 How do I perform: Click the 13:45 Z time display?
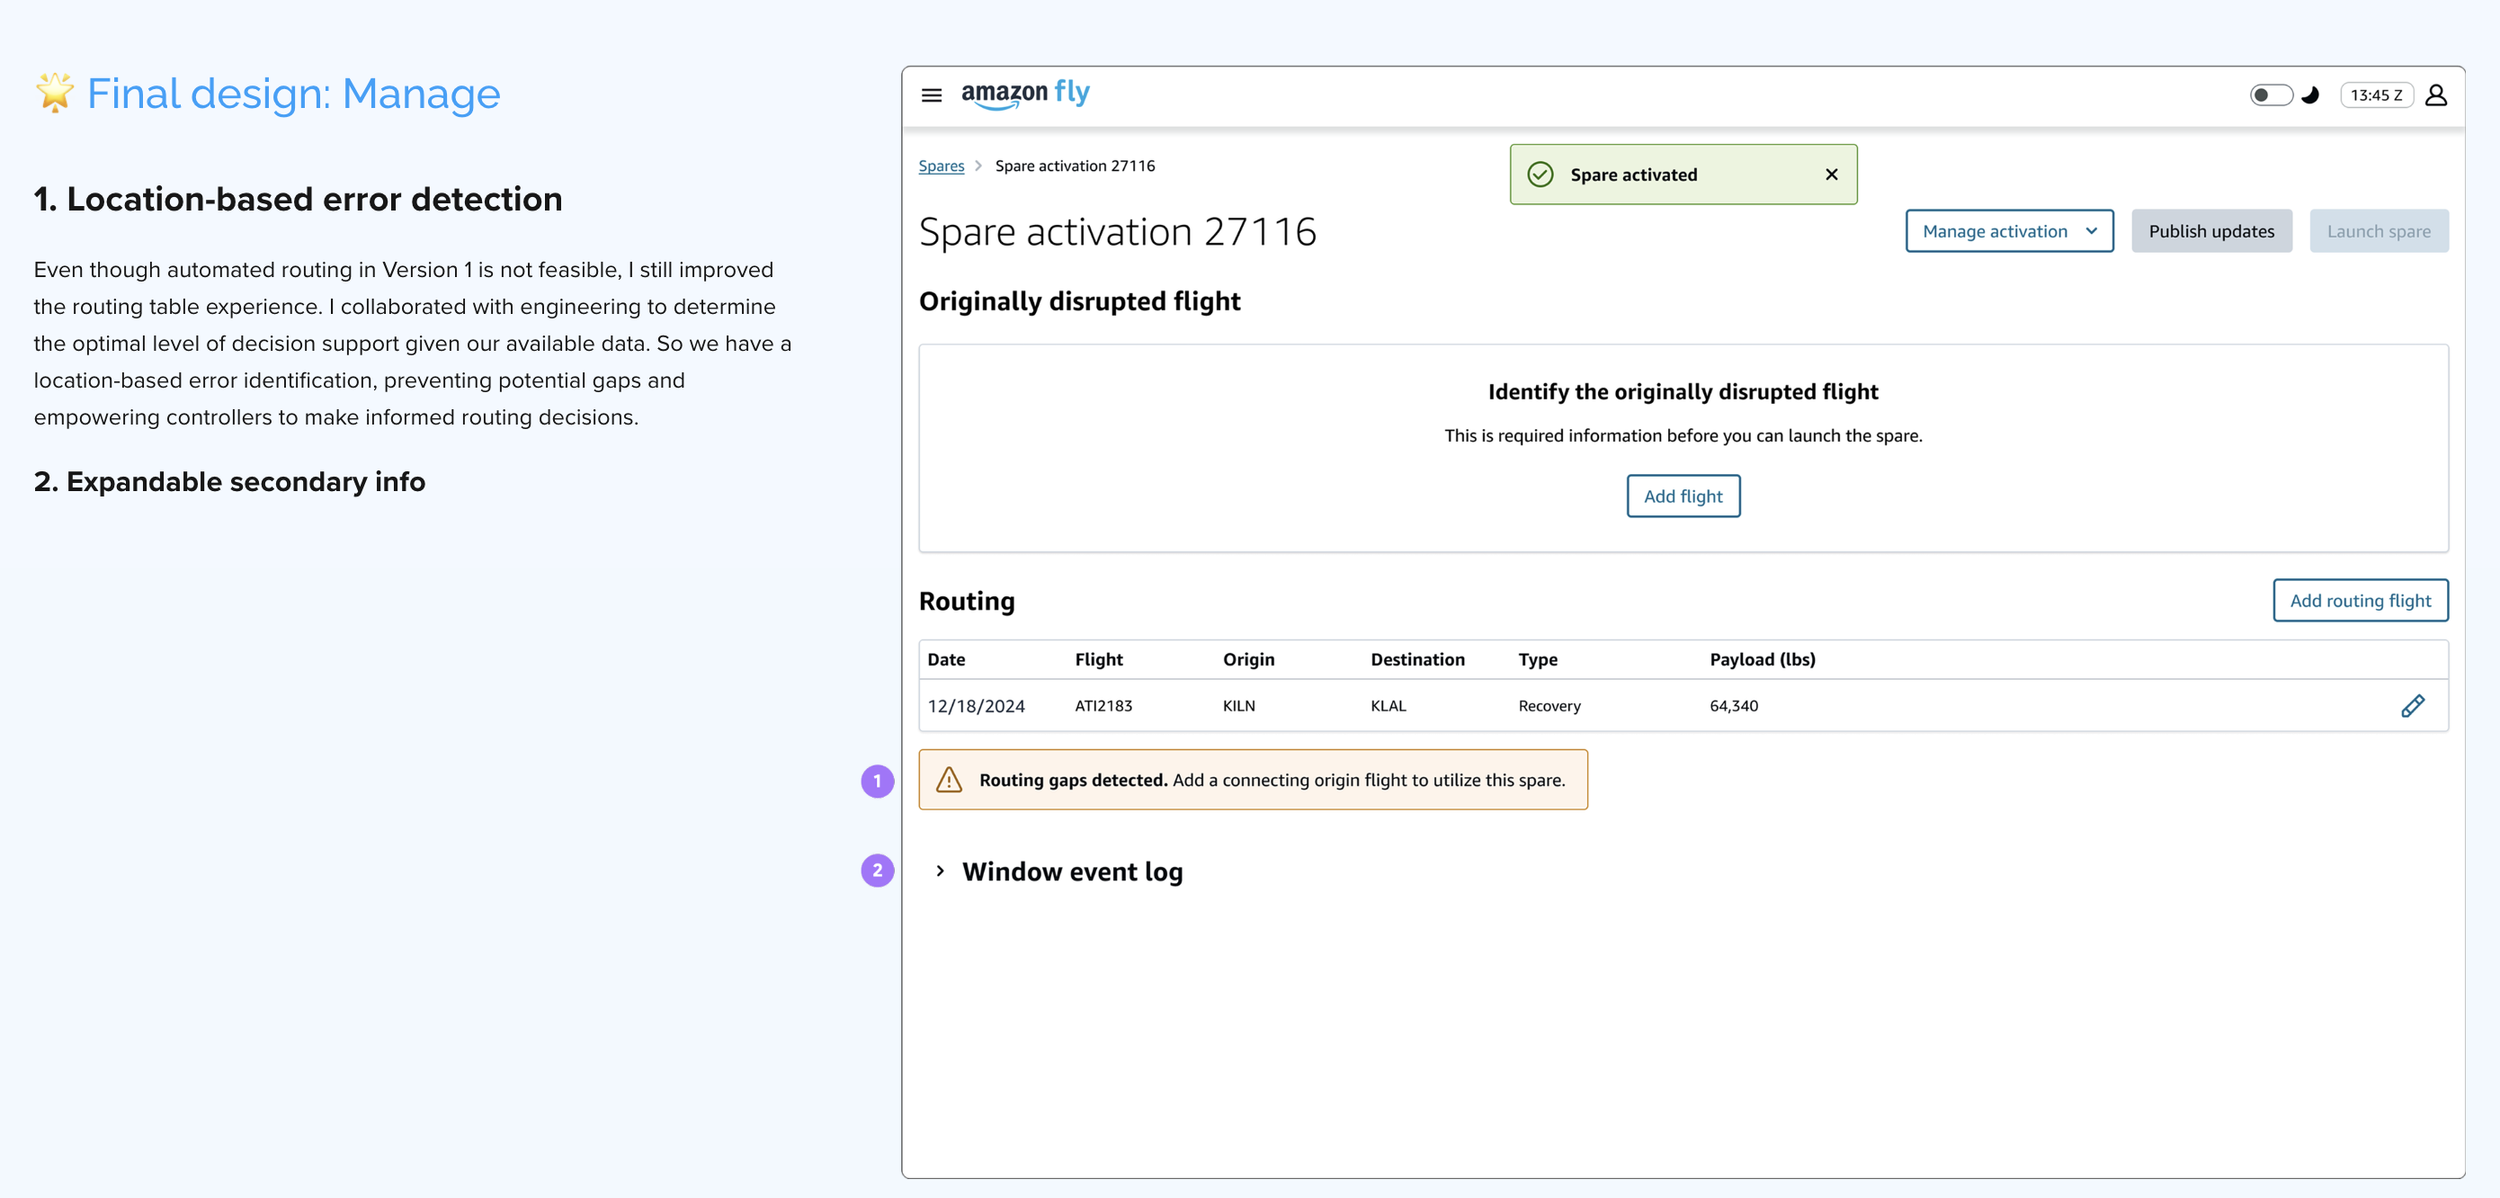[2376, 95]
